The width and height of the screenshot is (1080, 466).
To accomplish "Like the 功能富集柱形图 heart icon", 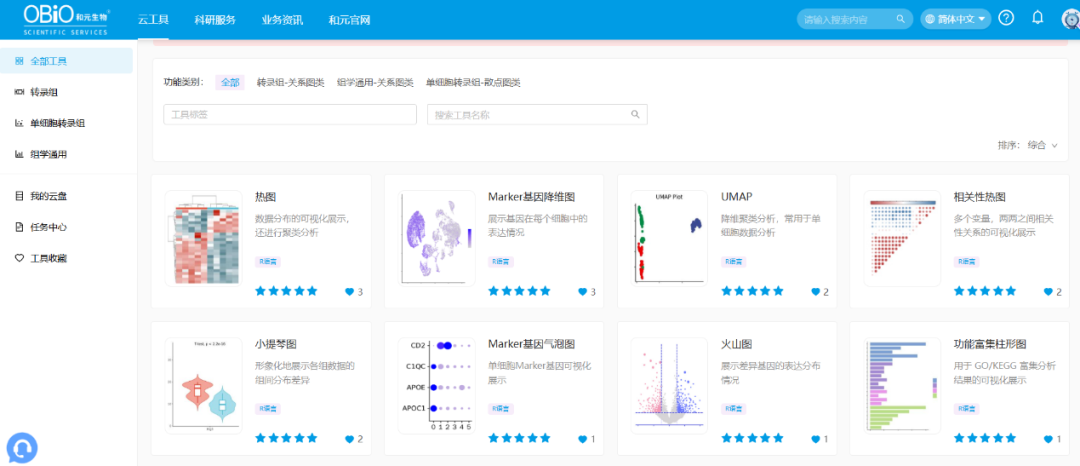I will 1048,439.
